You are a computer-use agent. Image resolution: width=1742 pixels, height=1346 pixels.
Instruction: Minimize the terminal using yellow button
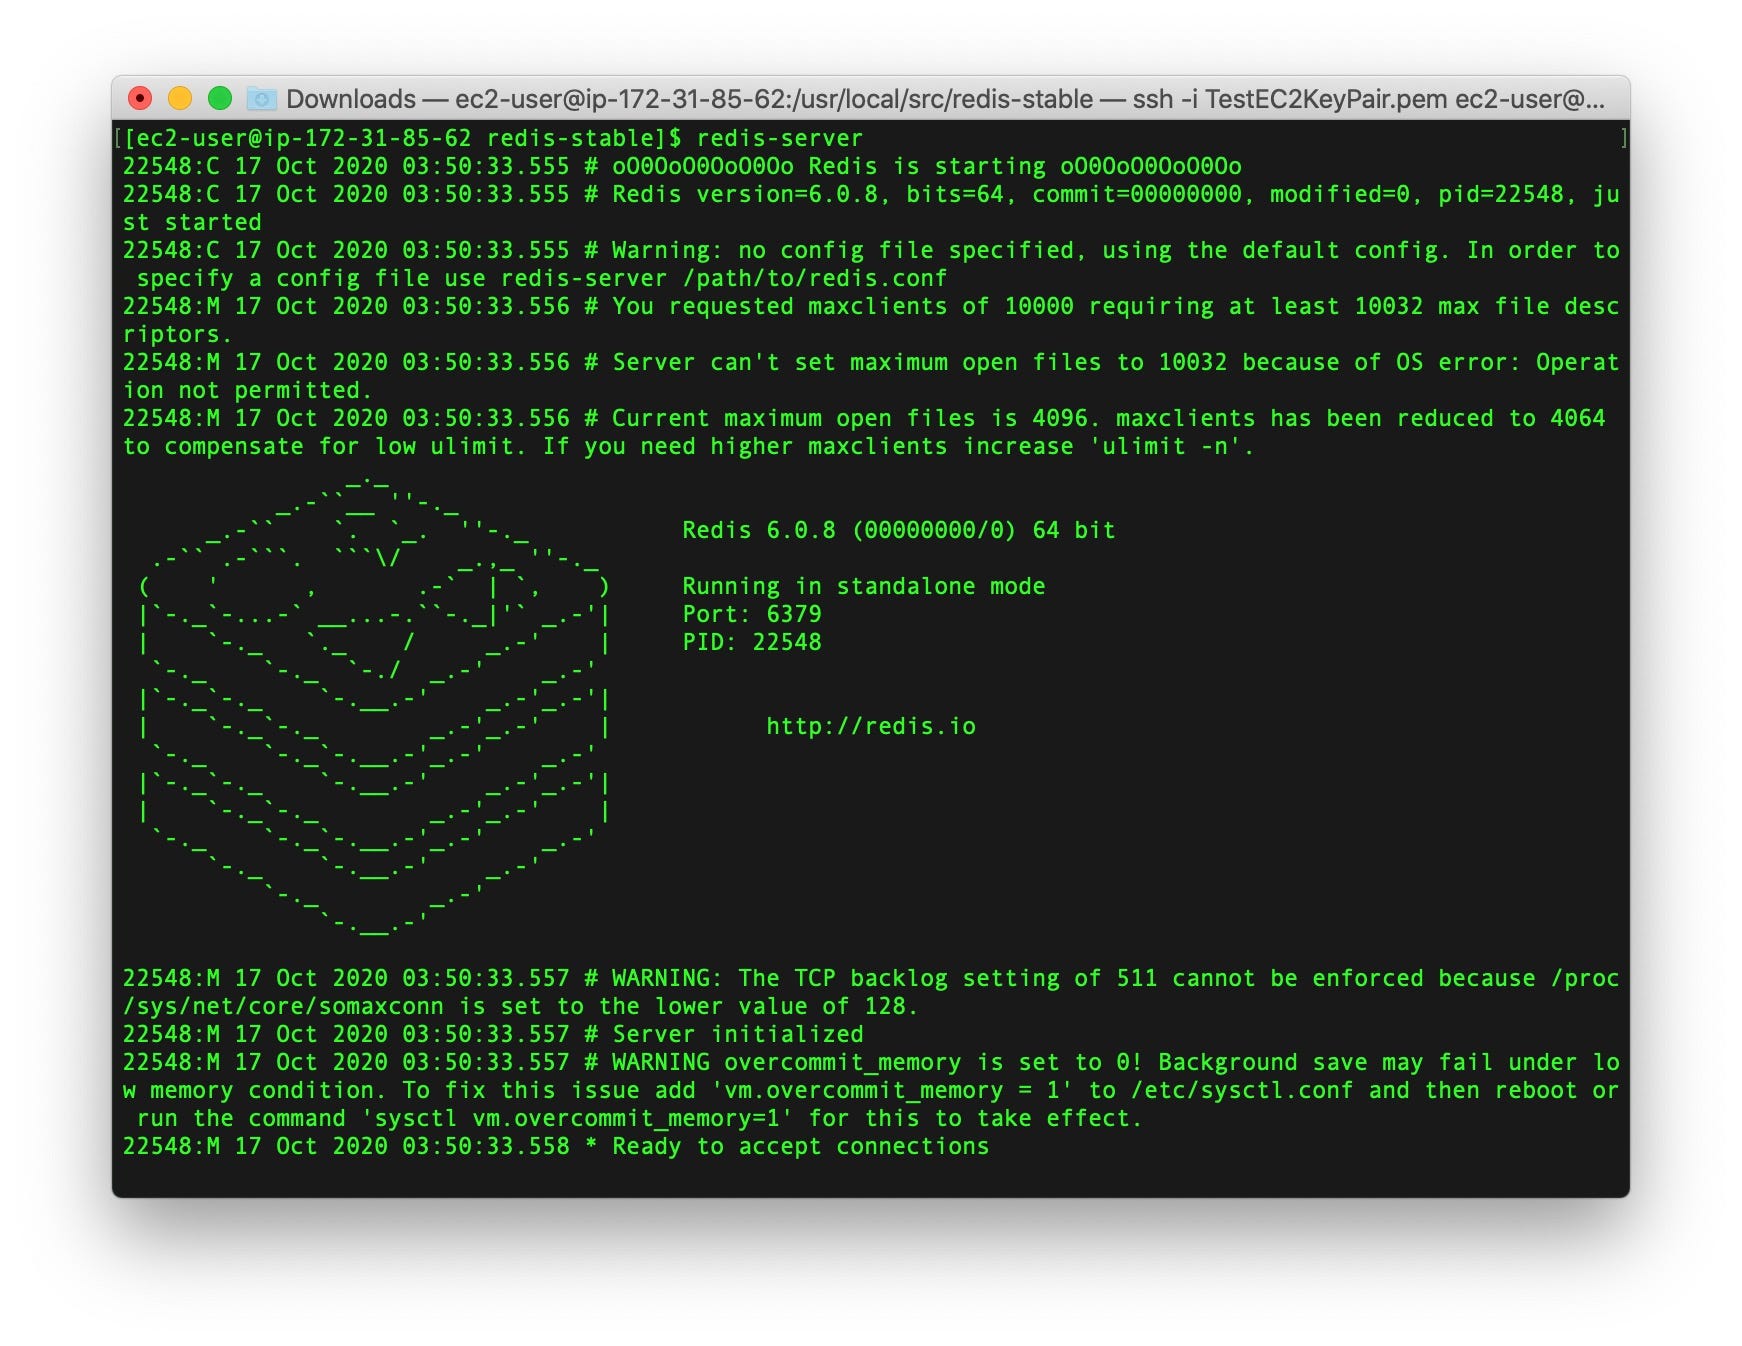pos(180,98)
